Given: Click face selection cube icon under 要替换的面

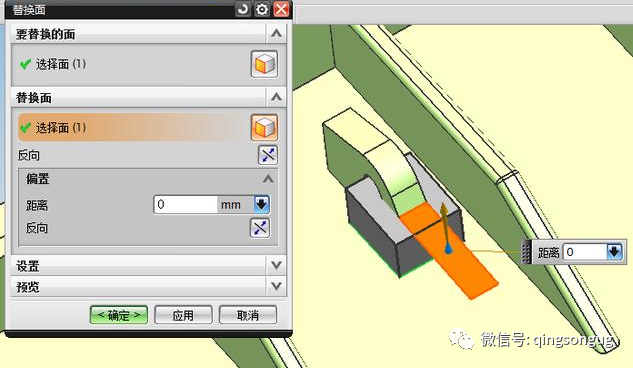Looking at the screenshot, I should (x=264, y=64).
